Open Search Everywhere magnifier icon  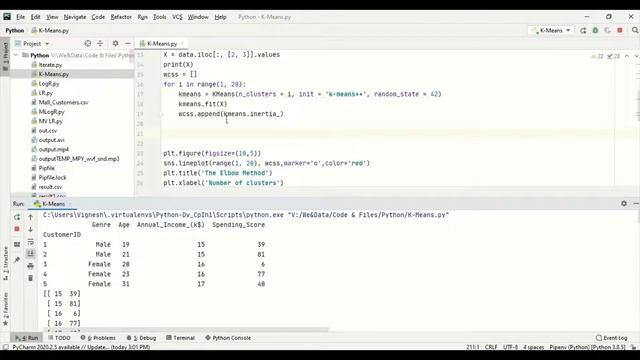click(635, 31)
